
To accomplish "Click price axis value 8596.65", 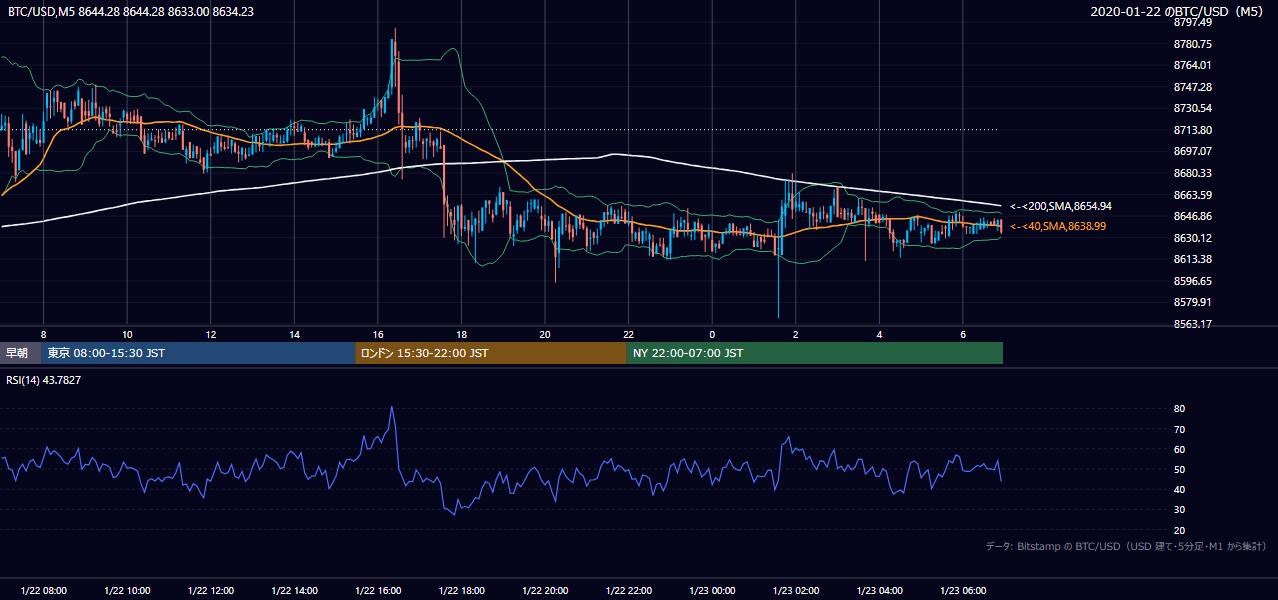I will pyautogui.click(x=1193, y=281).
